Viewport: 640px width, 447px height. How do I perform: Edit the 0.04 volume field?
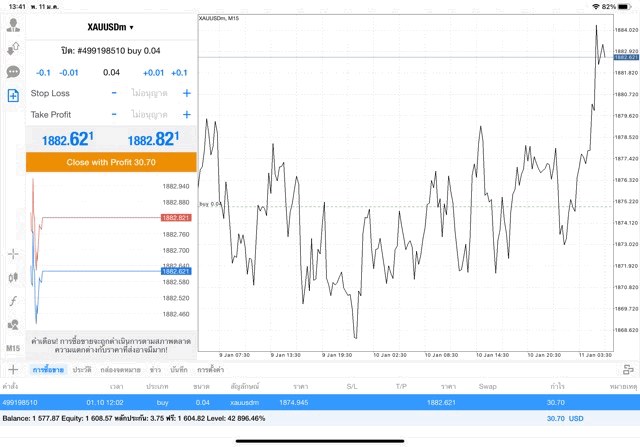pyautogui.click(x=111, y=73)
